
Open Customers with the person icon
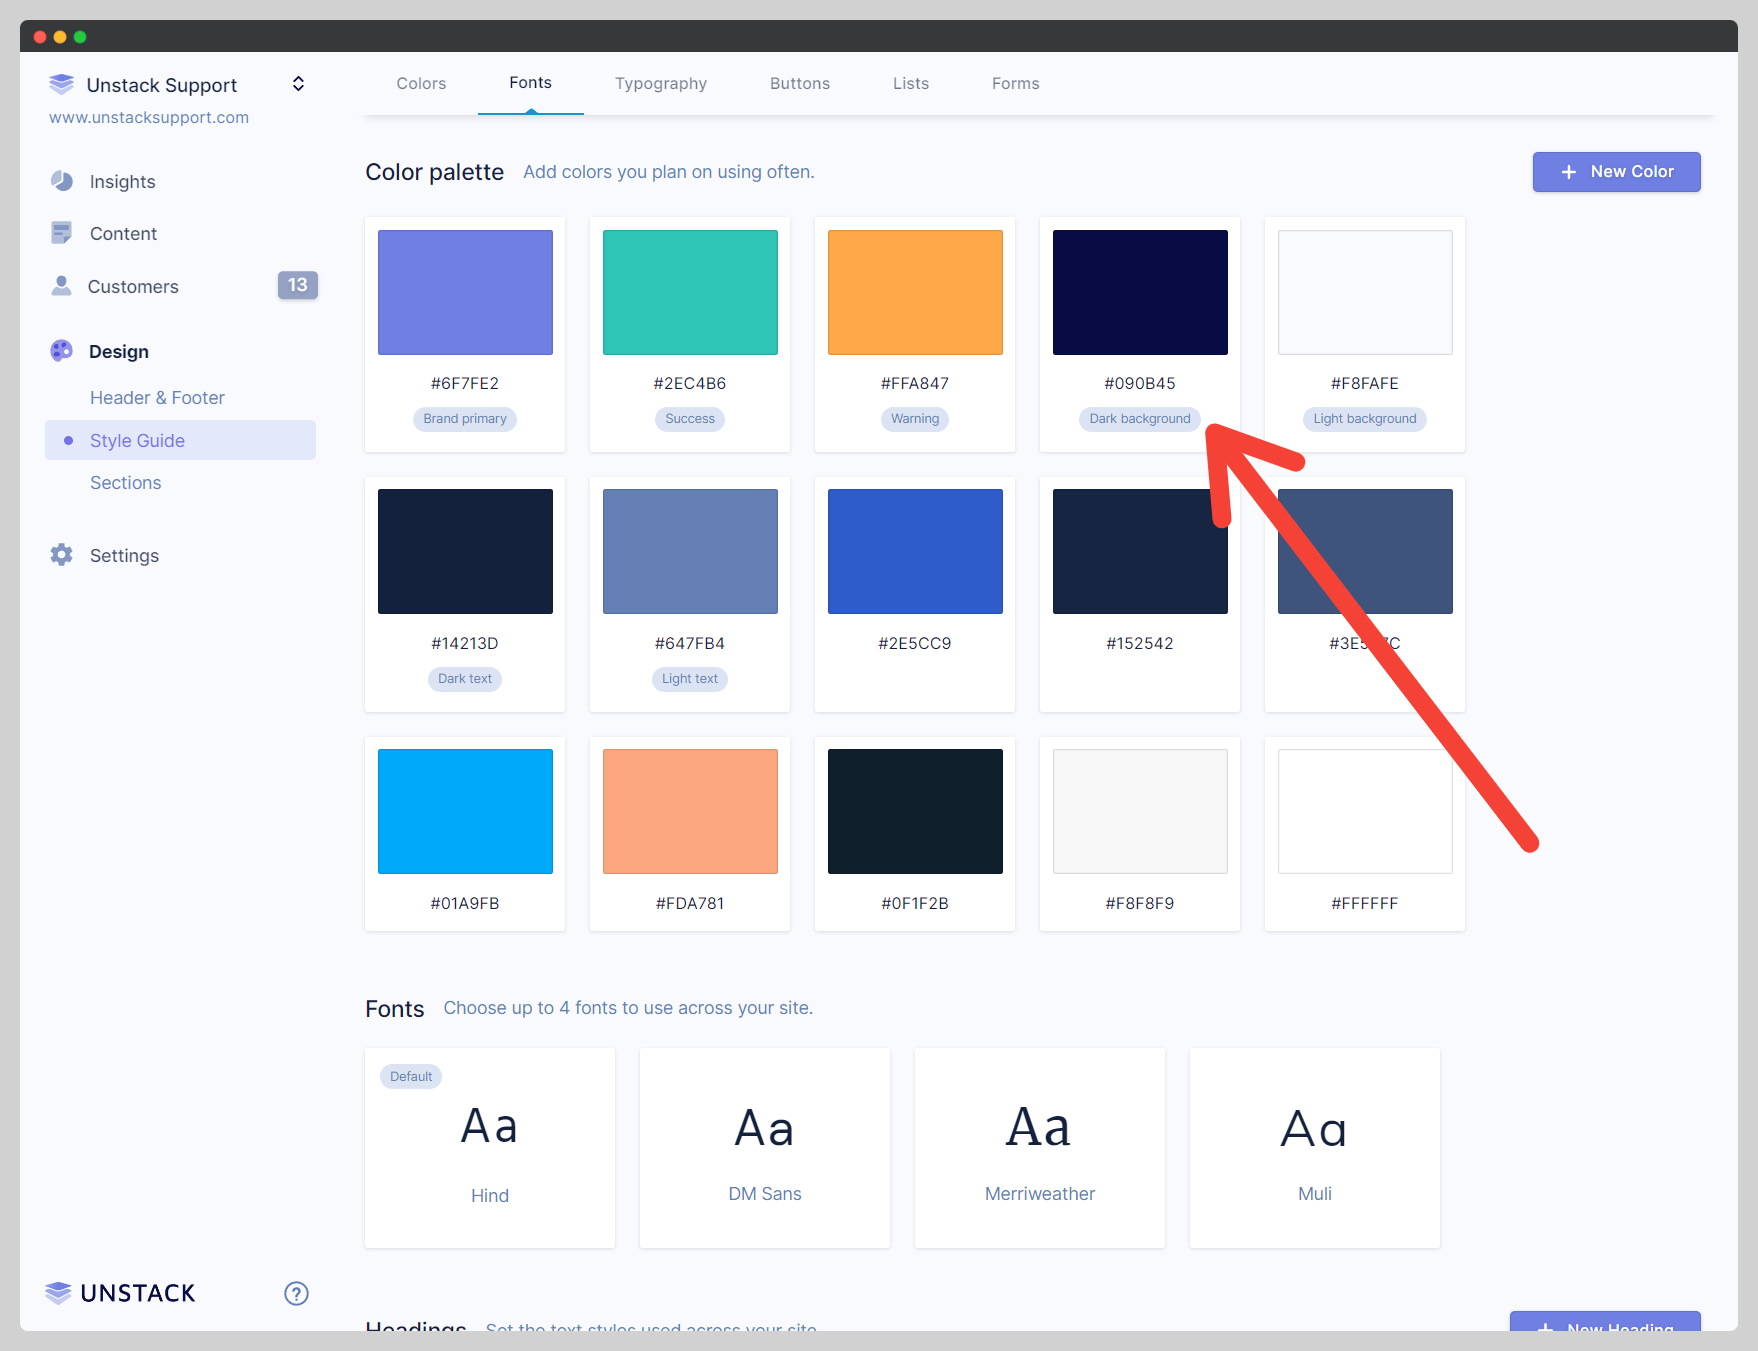click(x=61, y=286)
